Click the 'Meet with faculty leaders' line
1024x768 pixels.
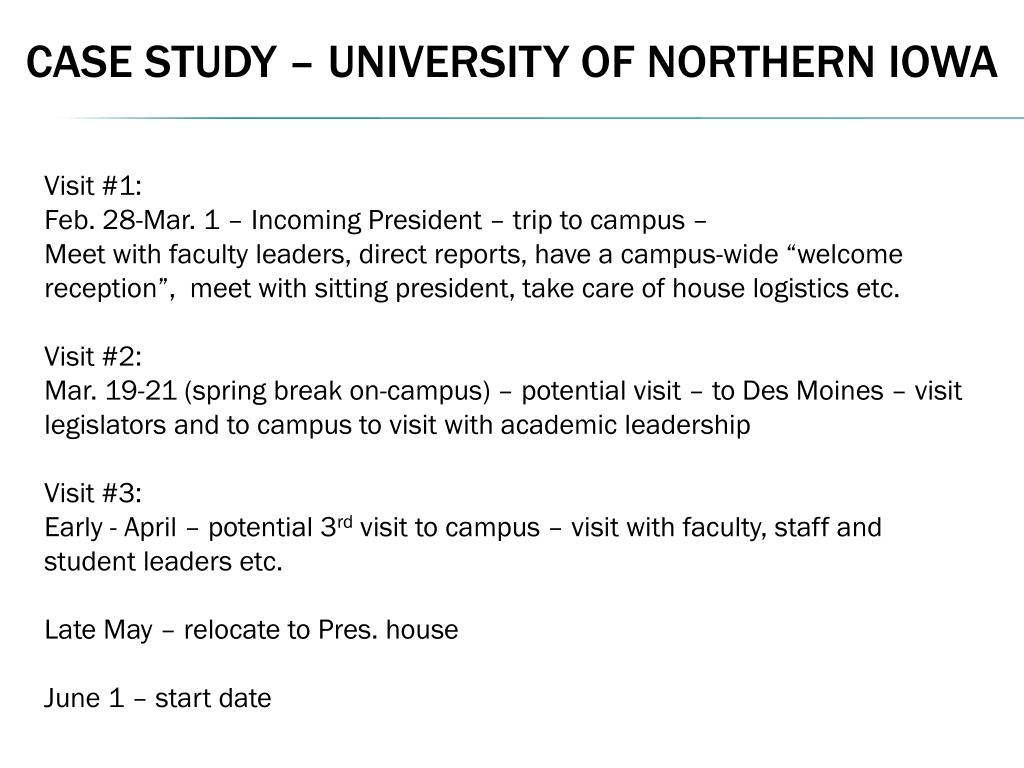tap(473, 255)
